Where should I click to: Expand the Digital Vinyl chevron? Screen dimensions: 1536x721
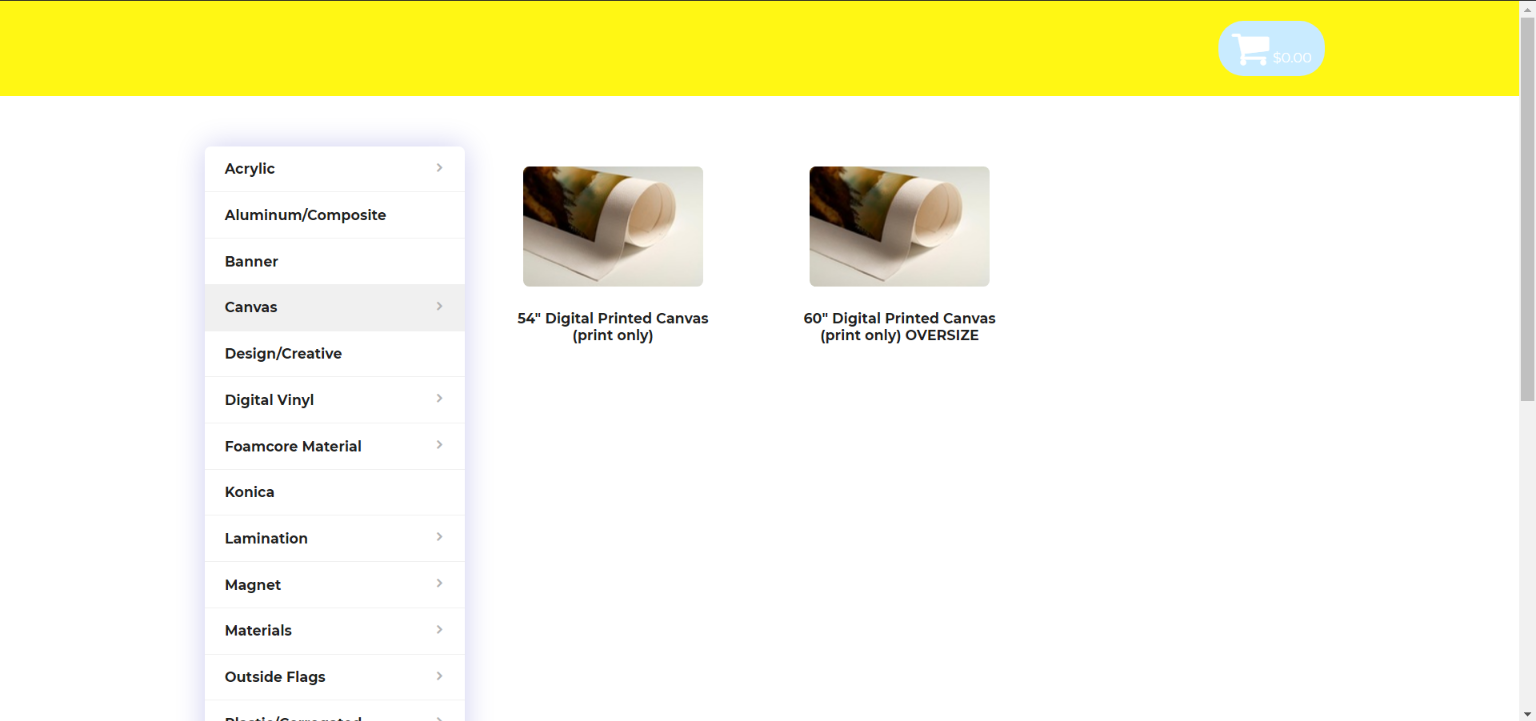[439, 399]
